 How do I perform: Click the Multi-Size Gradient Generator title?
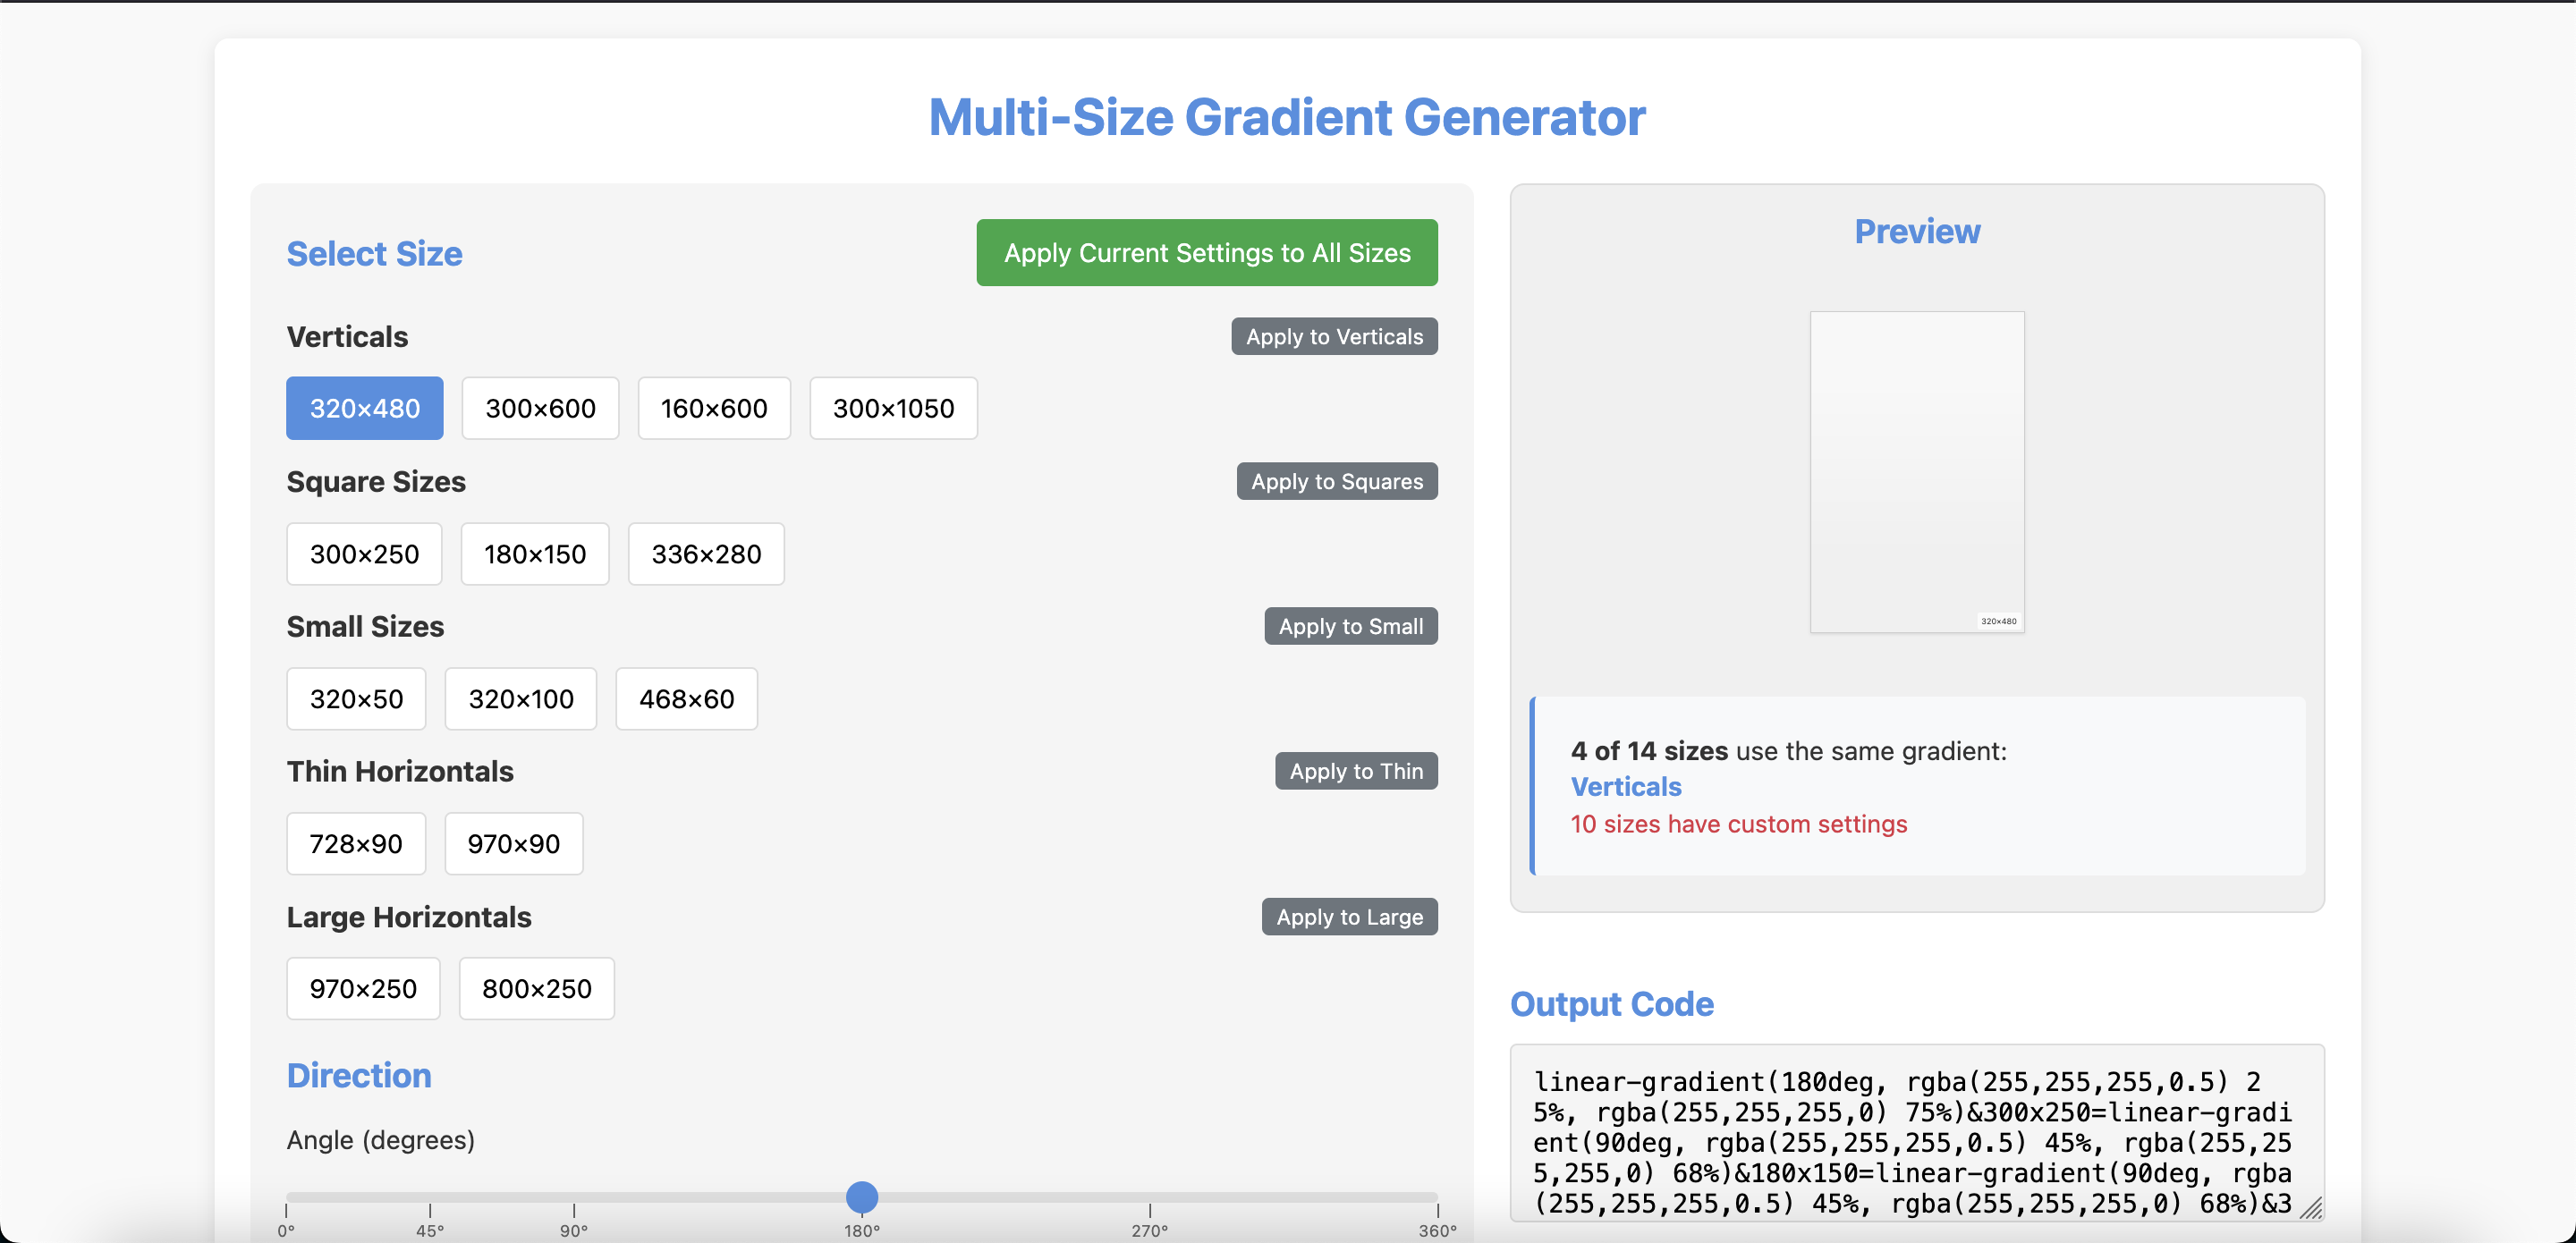pyautogui.click(x=1287, y=117)
